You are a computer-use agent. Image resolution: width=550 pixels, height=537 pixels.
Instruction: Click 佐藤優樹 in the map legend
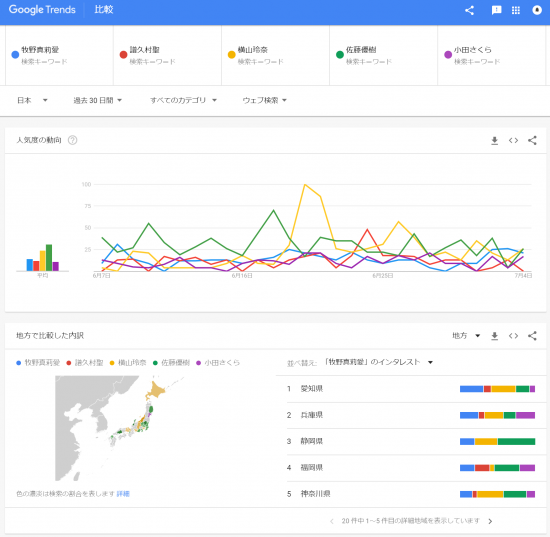(x=171, y=363)
